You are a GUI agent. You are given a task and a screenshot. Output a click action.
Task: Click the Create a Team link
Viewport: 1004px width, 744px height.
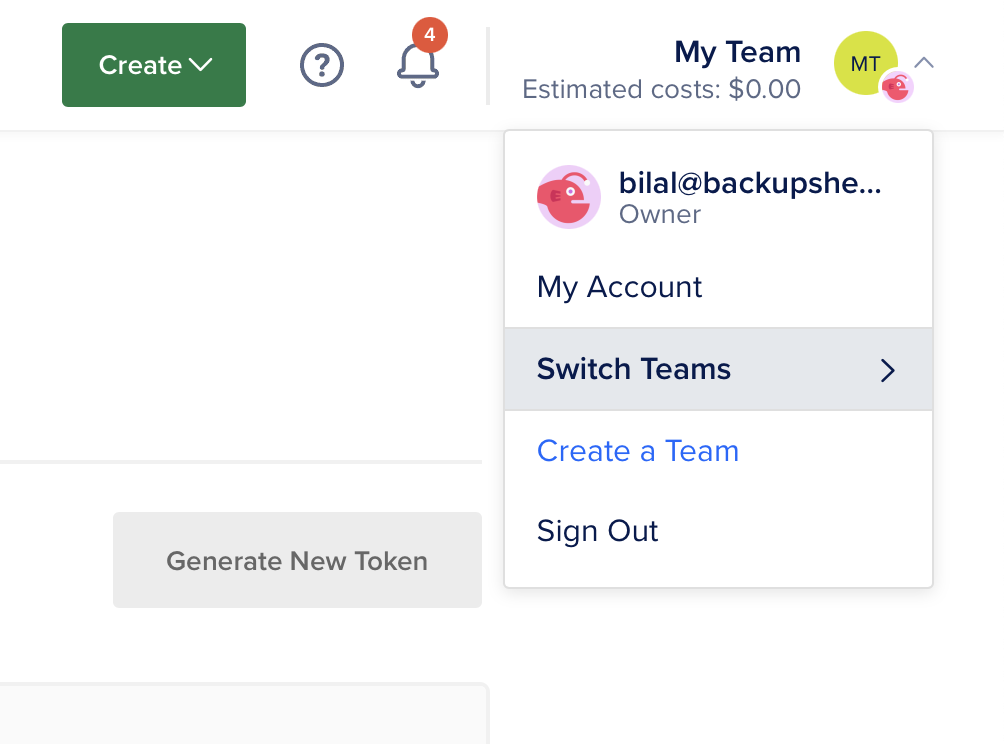point(638,451)
